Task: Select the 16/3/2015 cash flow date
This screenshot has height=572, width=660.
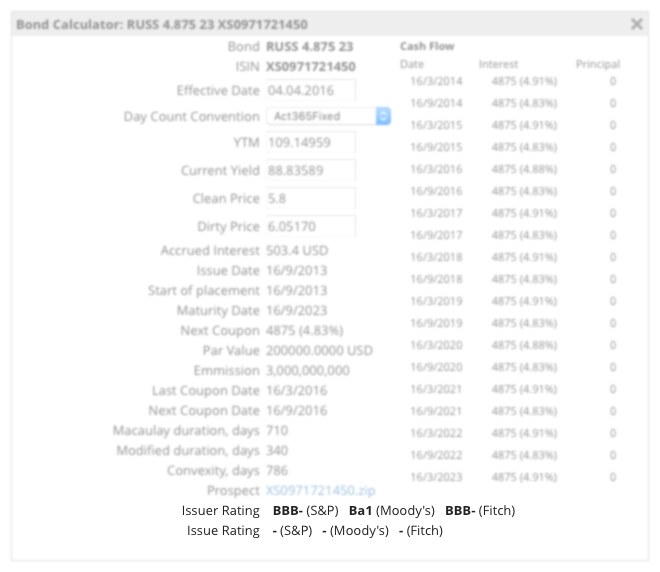Action: [436, 125]
